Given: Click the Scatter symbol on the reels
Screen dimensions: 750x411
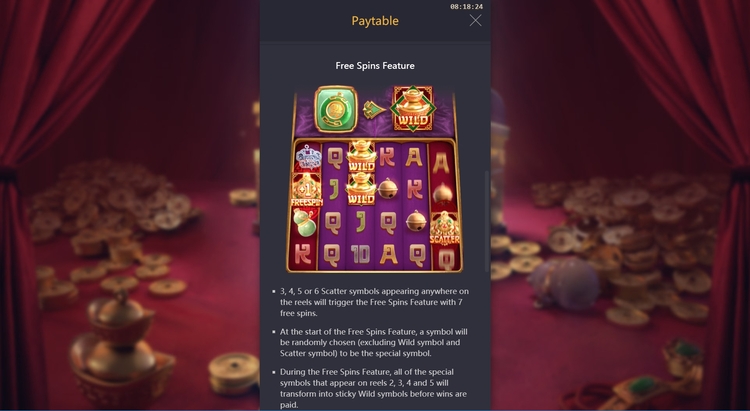Looking at the screenshot, I should (x=444, y=229).
